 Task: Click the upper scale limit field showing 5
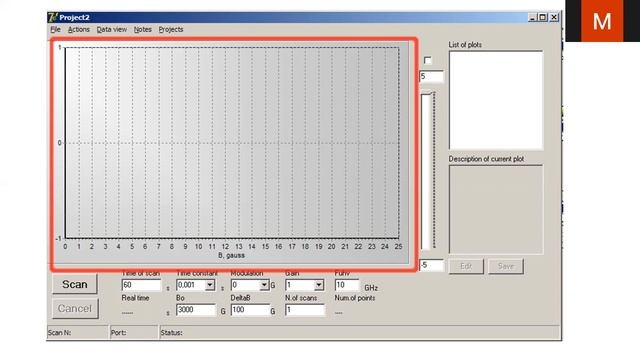(x=431, y=76)
